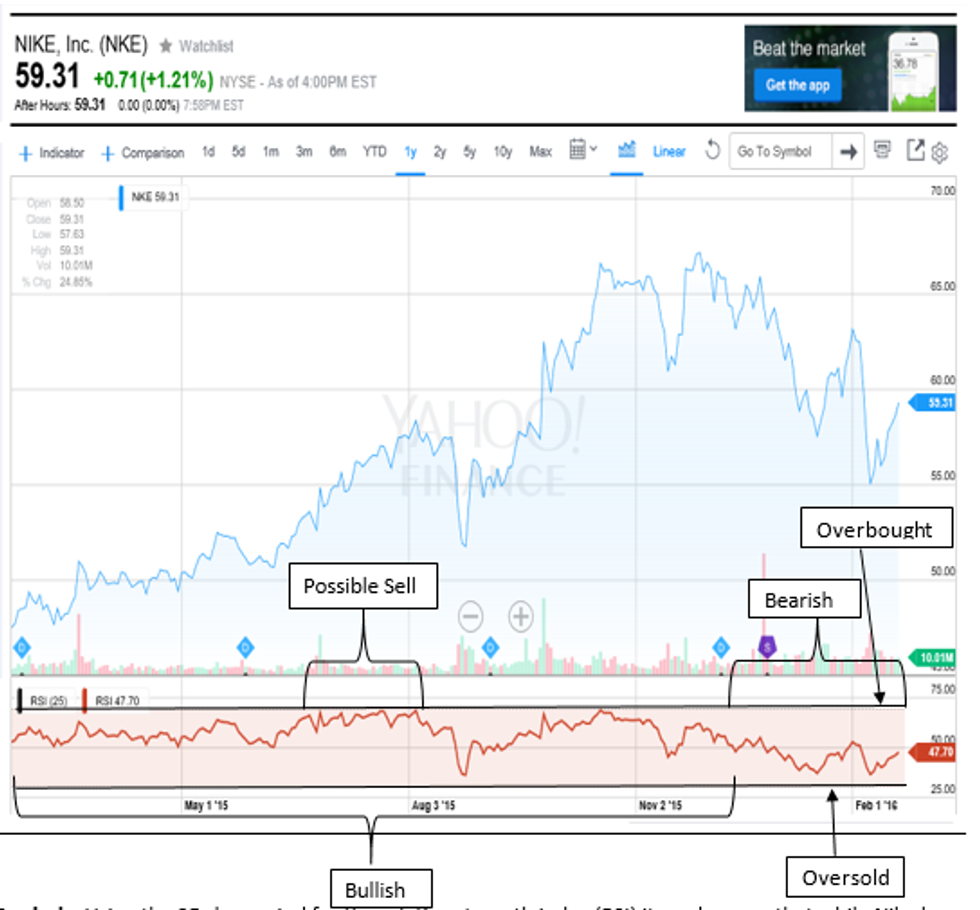Click the zoom out minus icon
Image resolution: width=980 pixels, height=910 pixels.
(x=471, y=616)
